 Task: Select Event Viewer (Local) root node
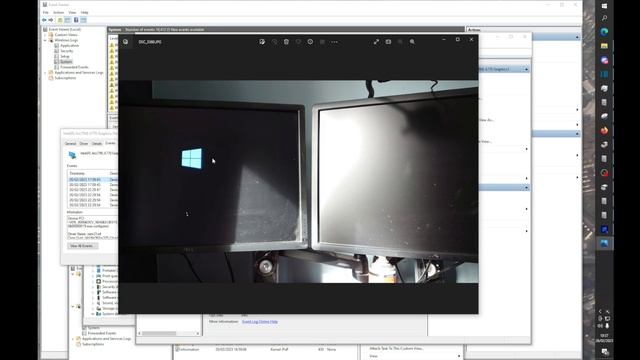coord(64,30)
